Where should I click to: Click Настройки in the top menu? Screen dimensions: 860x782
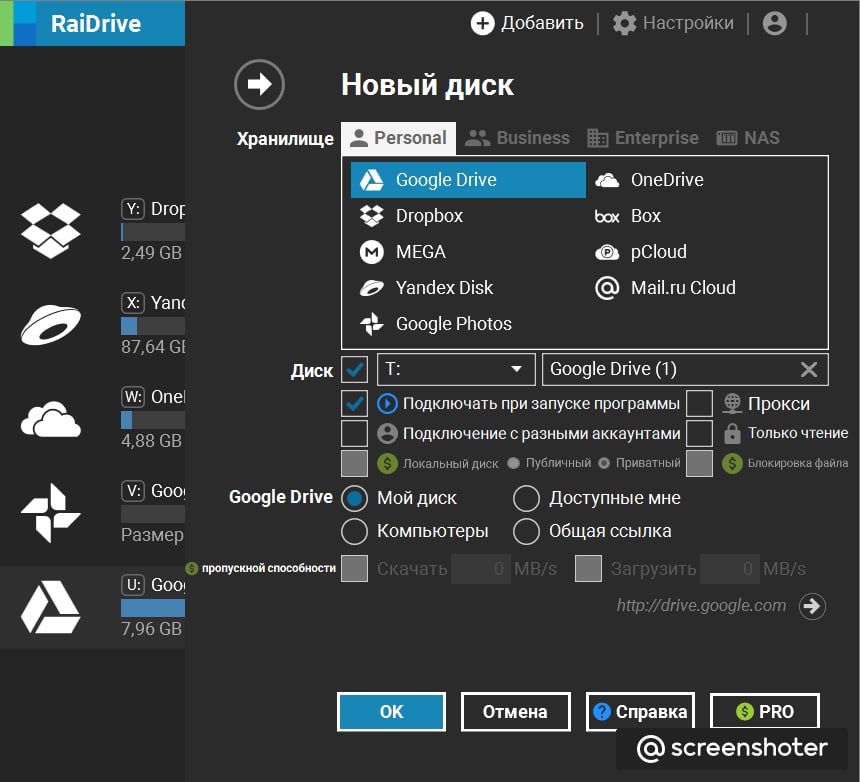pos(688,23)
